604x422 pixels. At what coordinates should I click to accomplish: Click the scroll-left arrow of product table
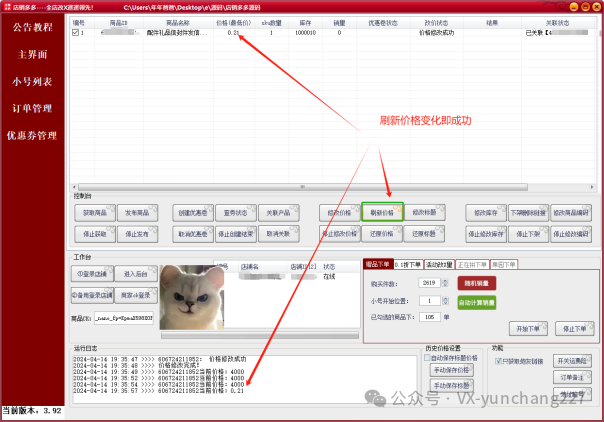click(74, 187)
